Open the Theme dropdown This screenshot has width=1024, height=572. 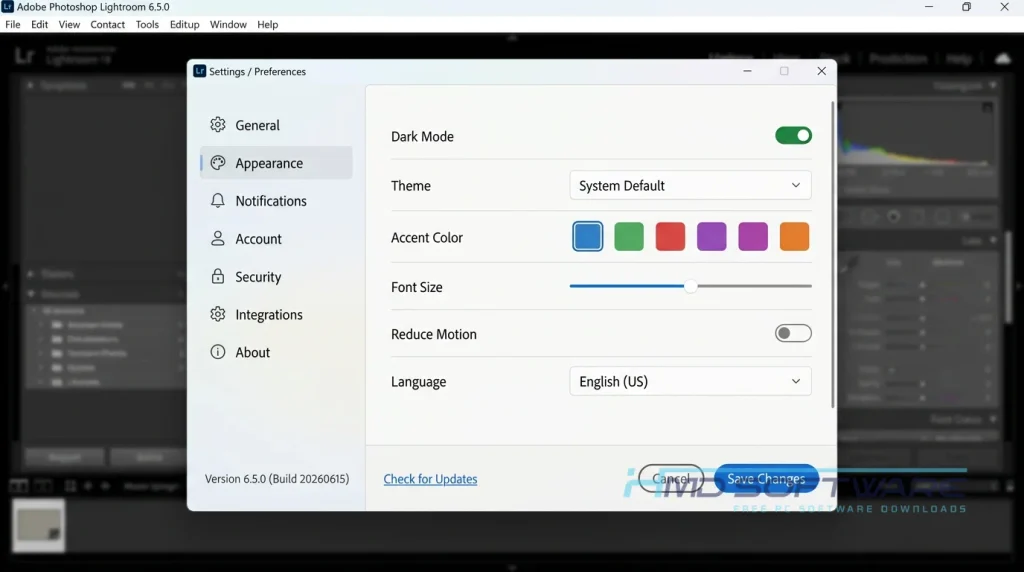point(690,185)
